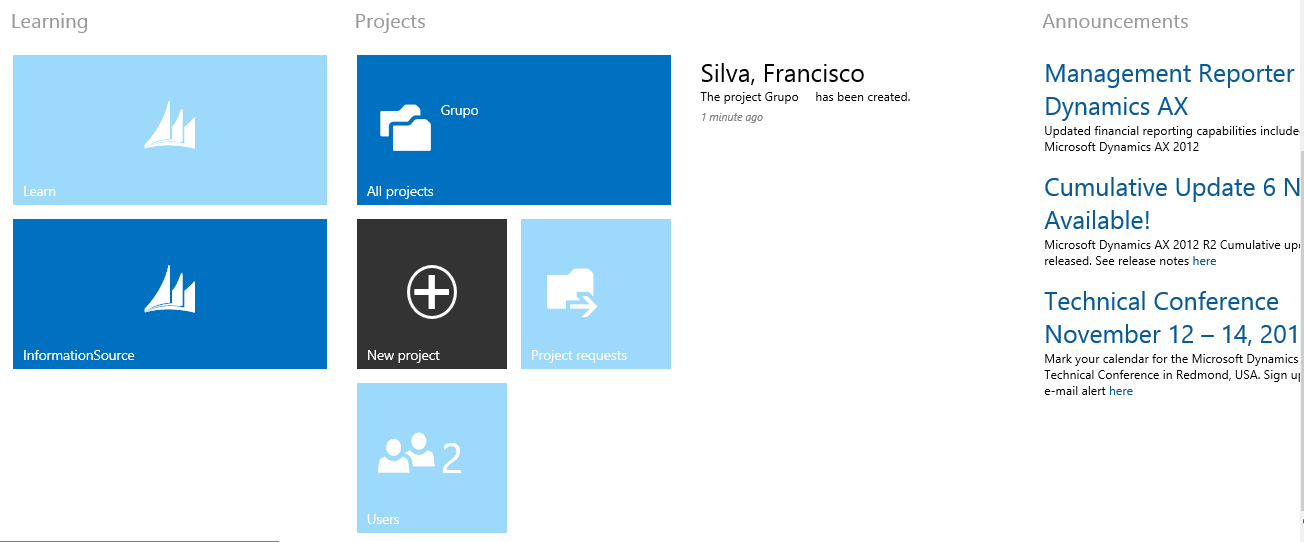Viewport: 1304px width, 542px height.
Task: Click the horizontal scrollbar at the bottom
Action: point(139,540)
